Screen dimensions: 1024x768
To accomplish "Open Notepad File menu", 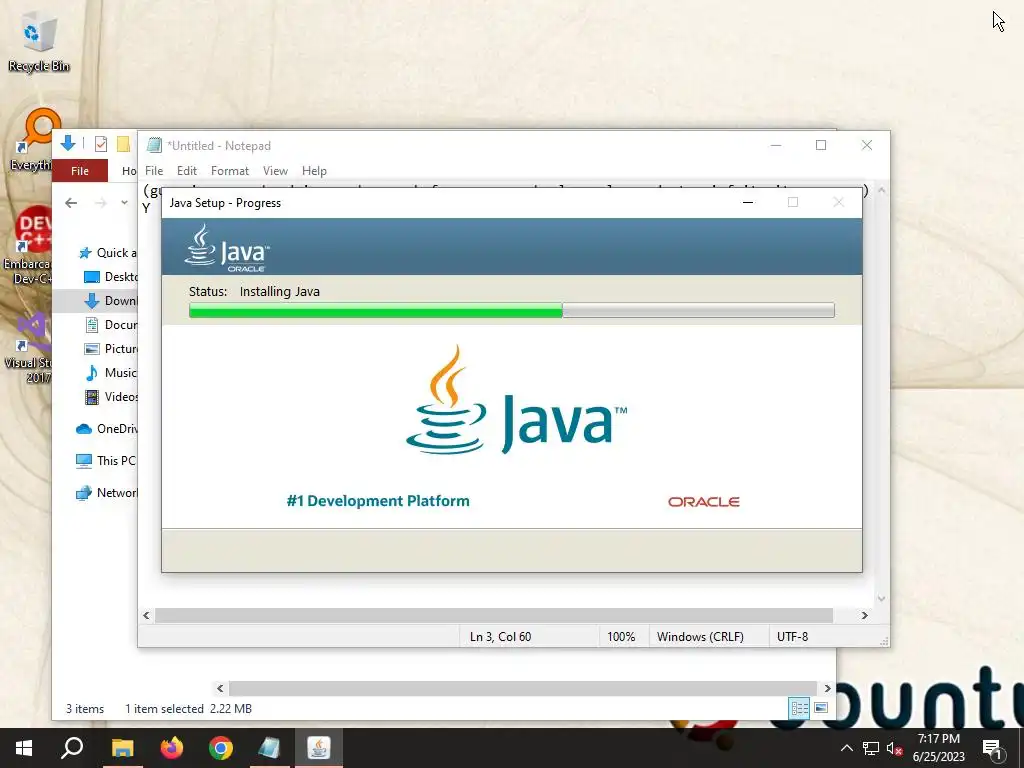I will point(154,171).
